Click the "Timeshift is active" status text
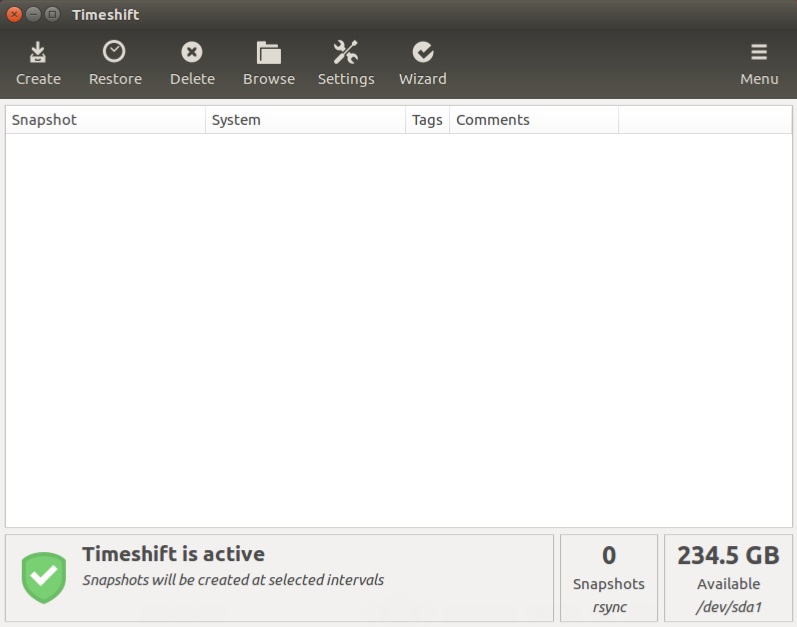Screen dimensions: 797x627 click(x=173, y=554)
